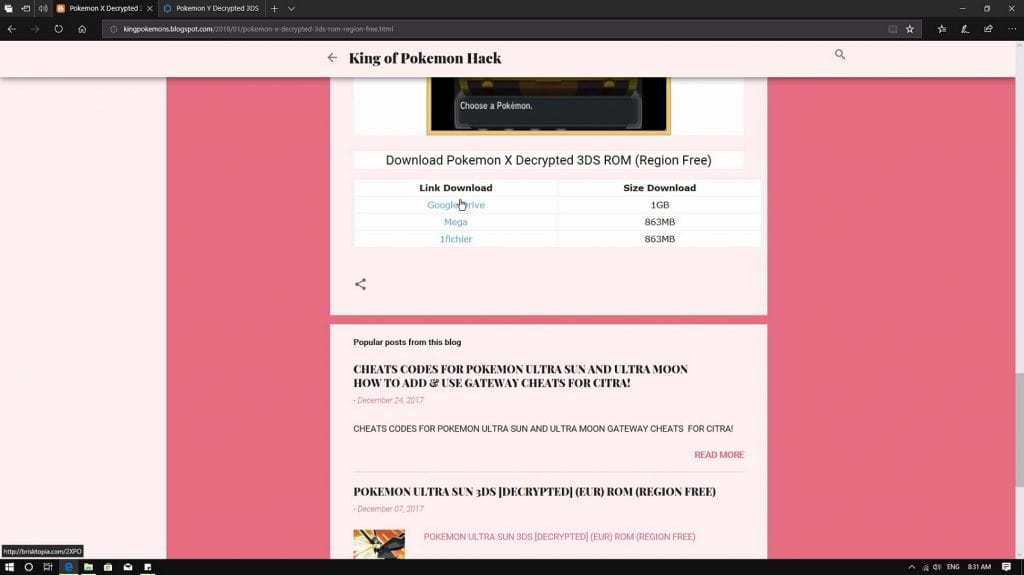Refresh the current page

pyautogui.click(x=59, y=29)
